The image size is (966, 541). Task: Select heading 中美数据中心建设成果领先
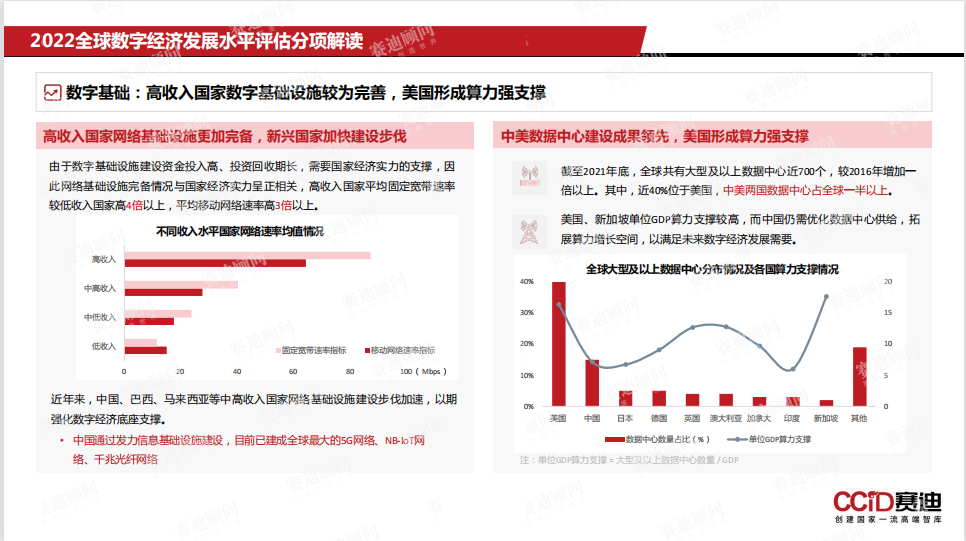click(585, 136)
